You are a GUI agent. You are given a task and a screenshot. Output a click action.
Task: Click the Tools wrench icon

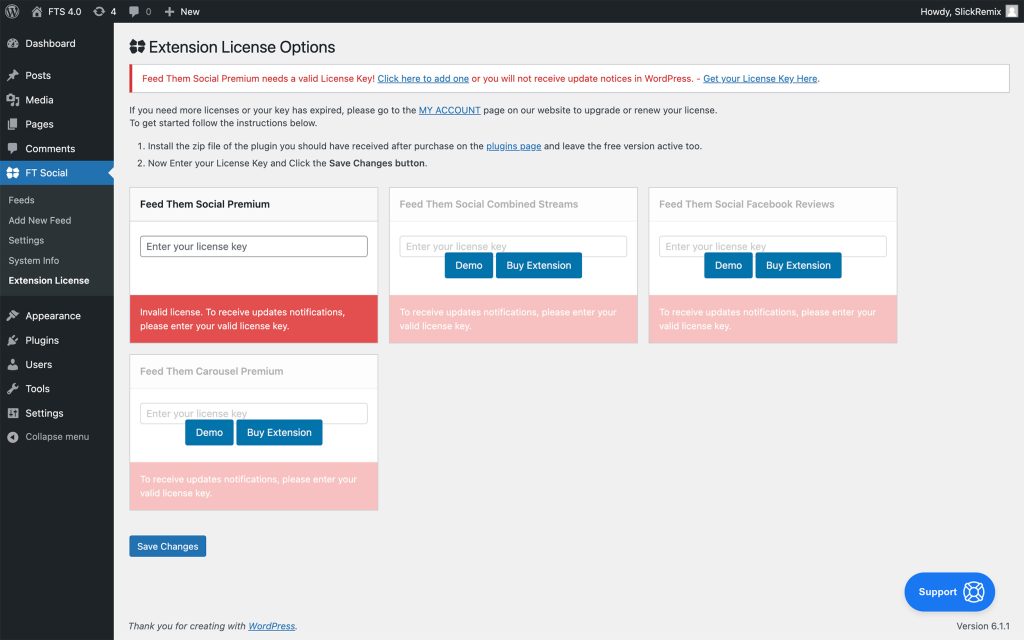point(12,389)
